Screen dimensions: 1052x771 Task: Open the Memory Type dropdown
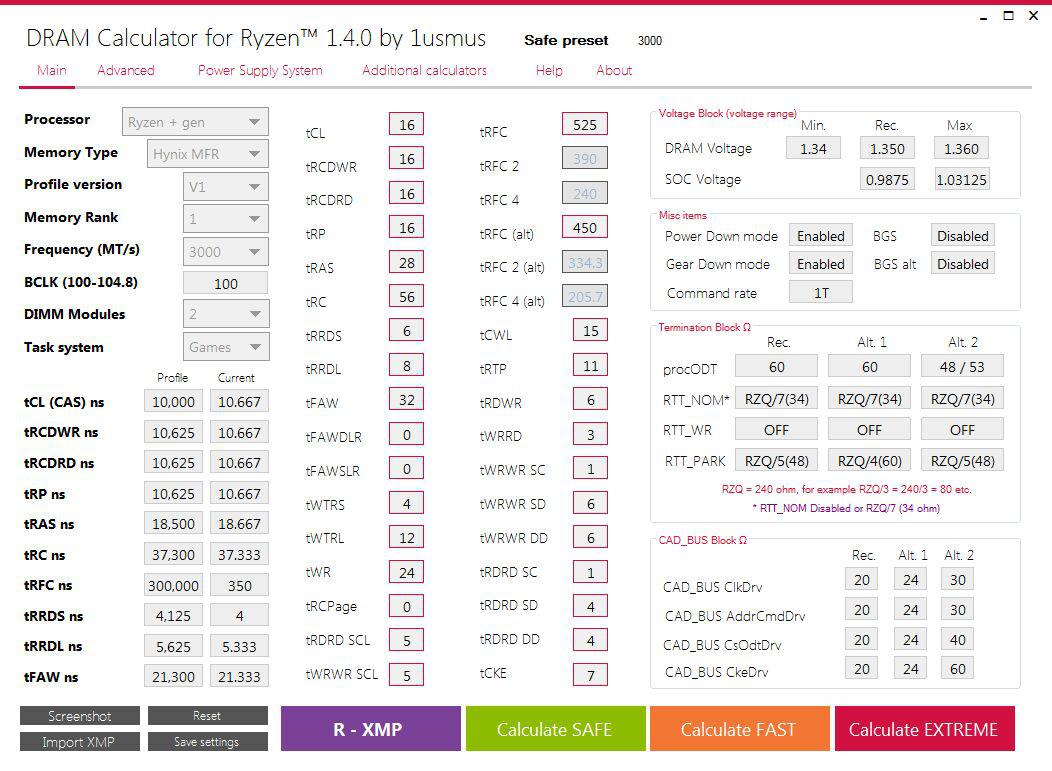[x=207, y=154]
